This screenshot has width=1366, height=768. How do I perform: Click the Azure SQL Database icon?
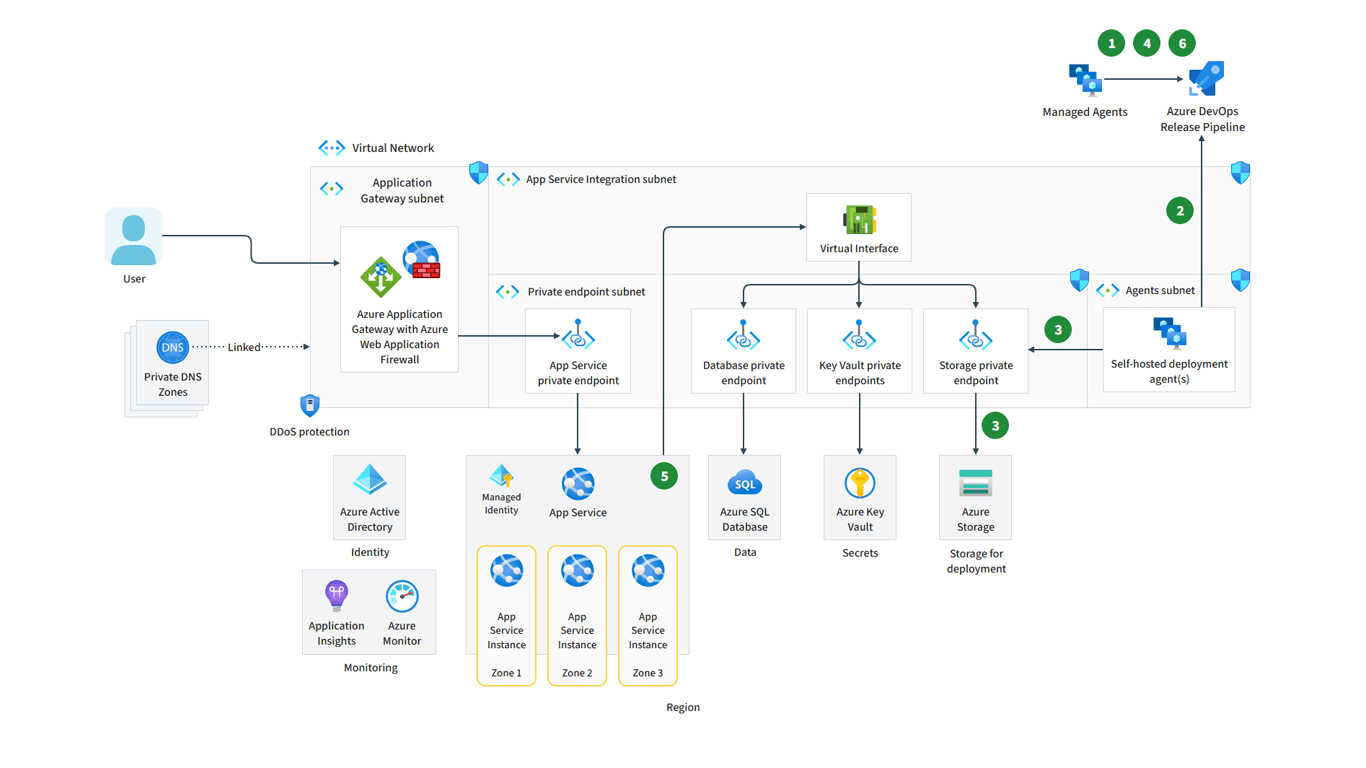click(x=744, y=483)
